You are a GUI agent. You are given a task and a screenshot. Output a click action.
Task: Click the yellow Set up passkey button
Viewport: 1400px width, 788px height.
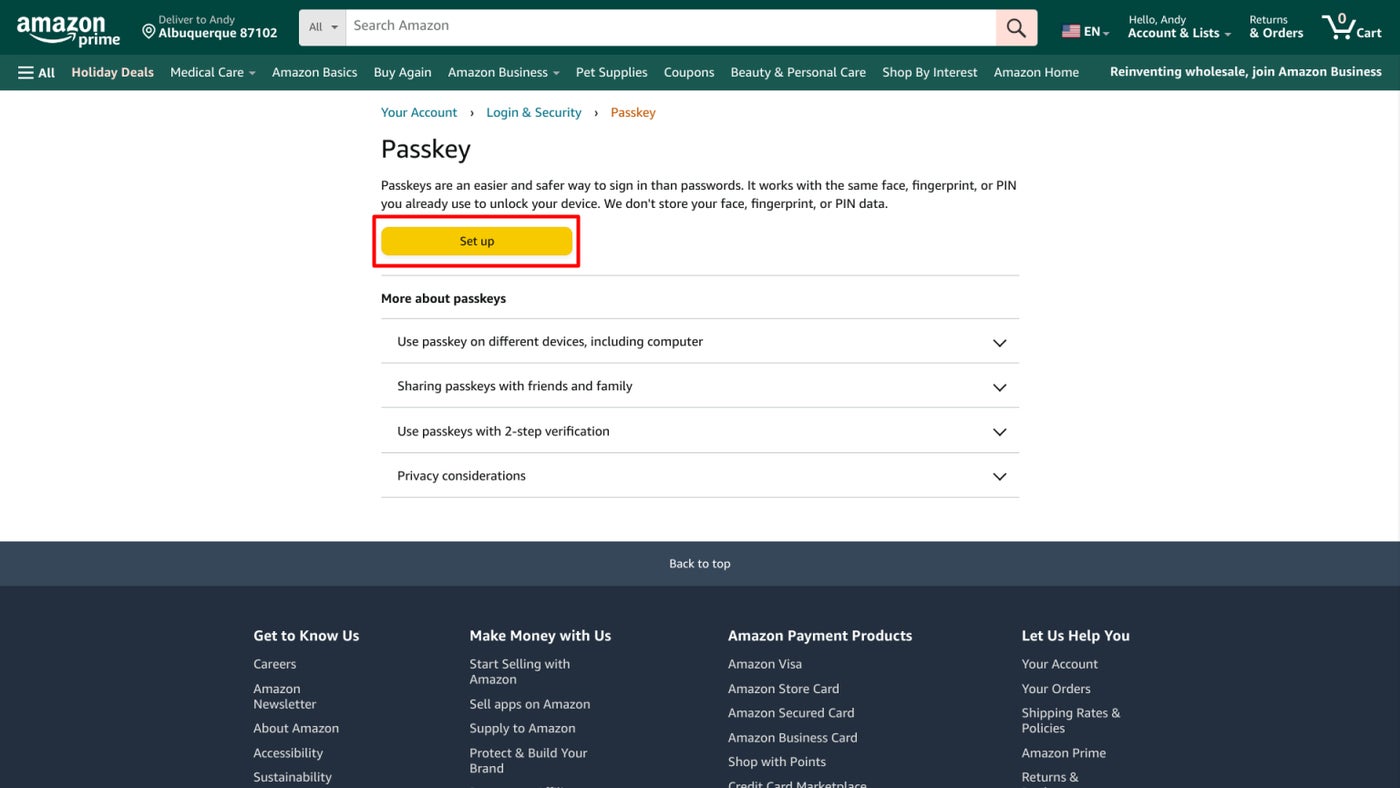coord(477,241)
